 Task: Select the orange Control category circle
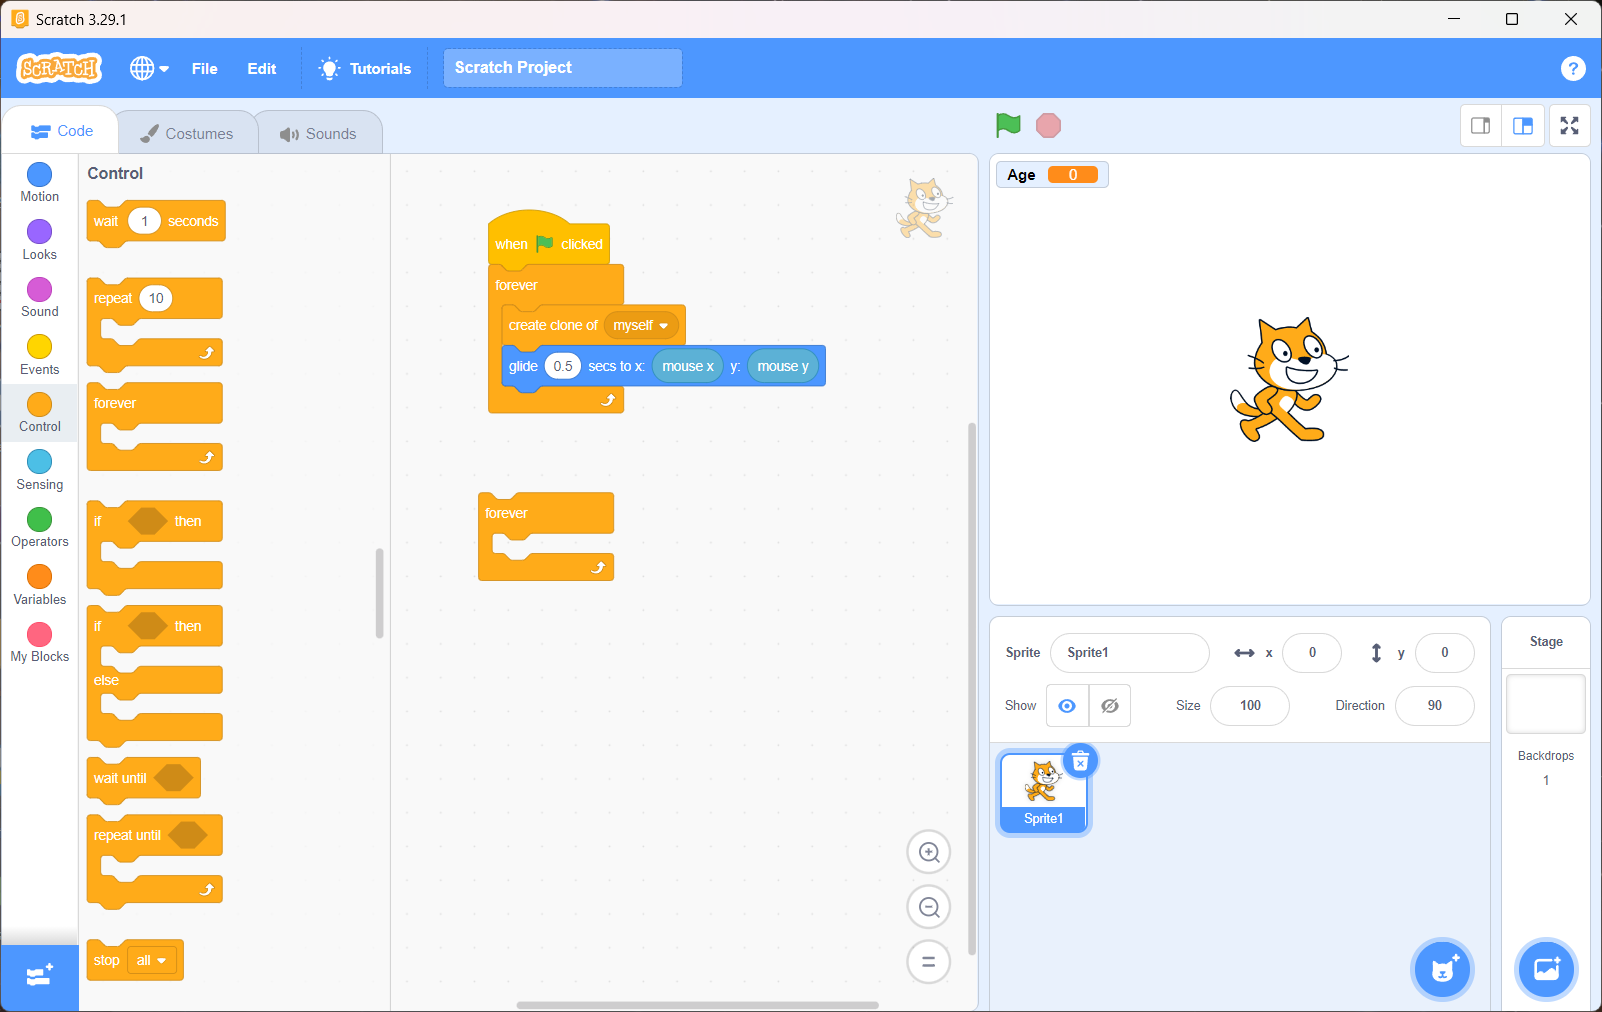click(x=39, y=405)
